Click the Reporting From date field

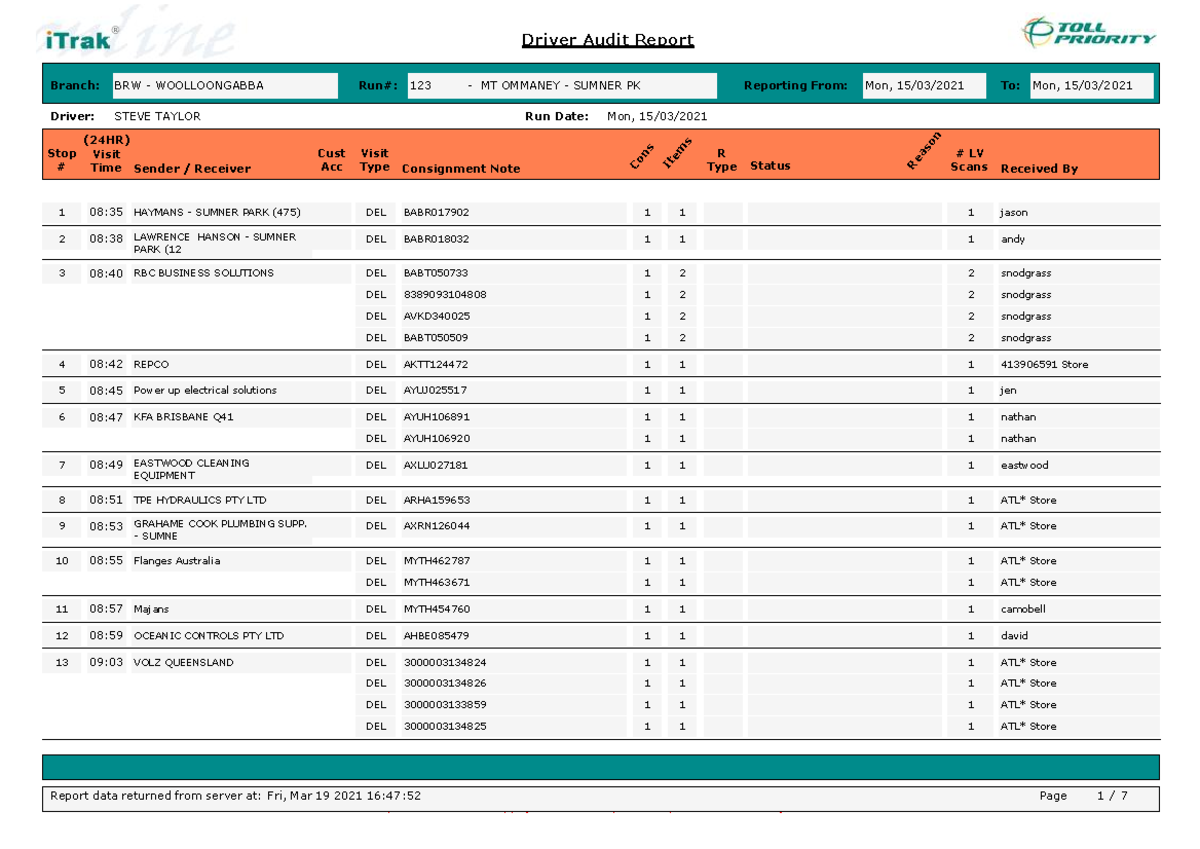pyautogui.click(x=920, y=86)
